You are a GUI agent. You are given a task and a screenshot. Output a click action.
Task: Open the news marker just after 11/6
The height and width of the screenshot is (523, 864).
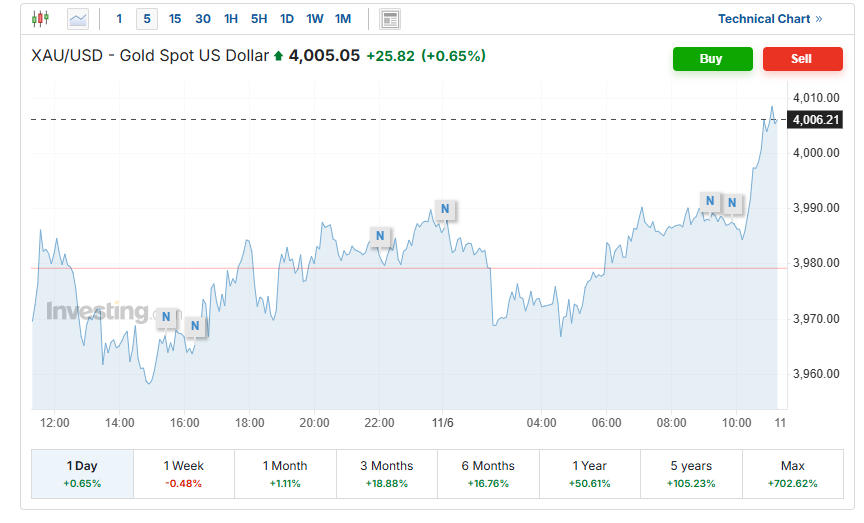pos(445,210)
